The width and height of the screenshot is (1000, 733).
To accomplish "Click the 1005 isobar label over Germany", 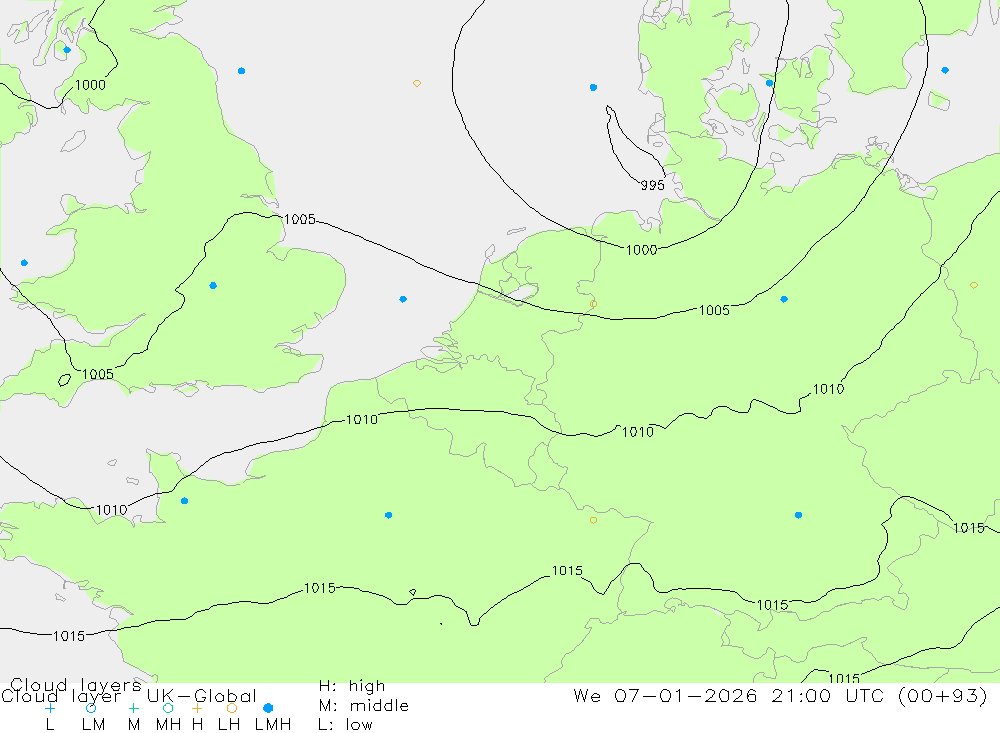I will tap(714, 310).
